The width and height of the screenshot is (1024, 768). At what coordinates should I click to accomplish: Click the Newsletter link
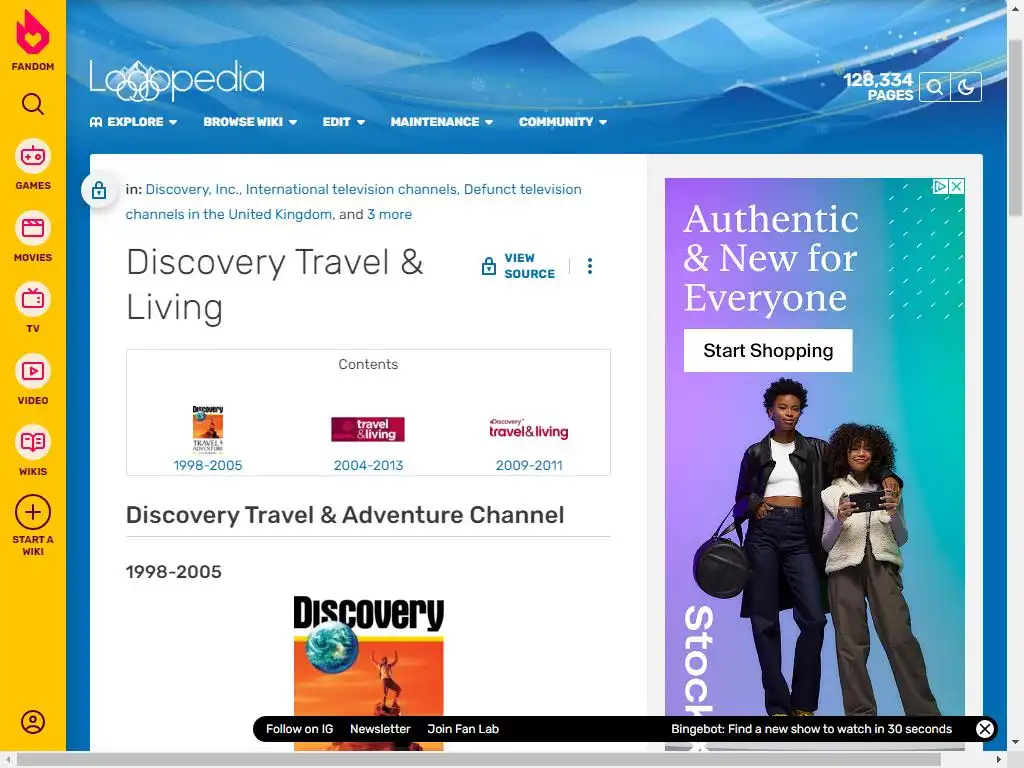click(380, 729)
